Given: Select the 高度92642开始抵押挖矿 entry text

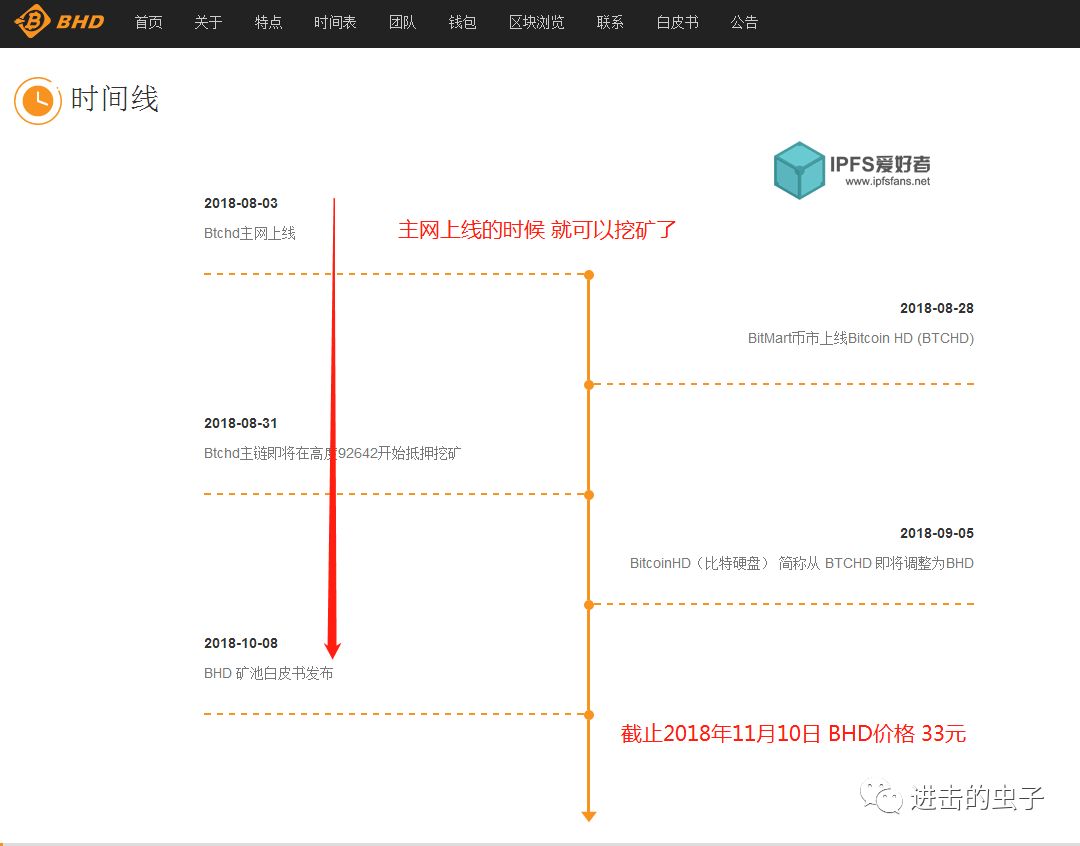Looking at the screenshot, I should point(333,453).
